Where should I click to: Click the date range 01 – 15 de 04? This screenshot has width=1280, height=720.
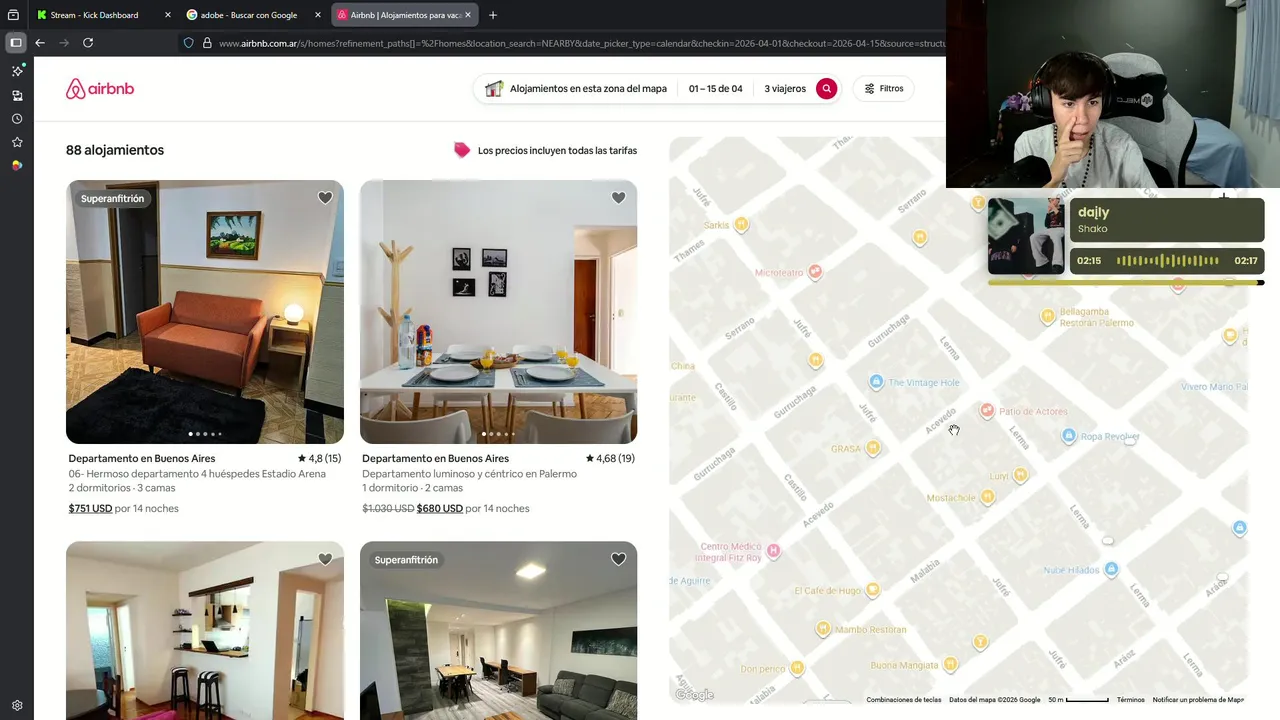pyautogui.click(x=715, y=89)
